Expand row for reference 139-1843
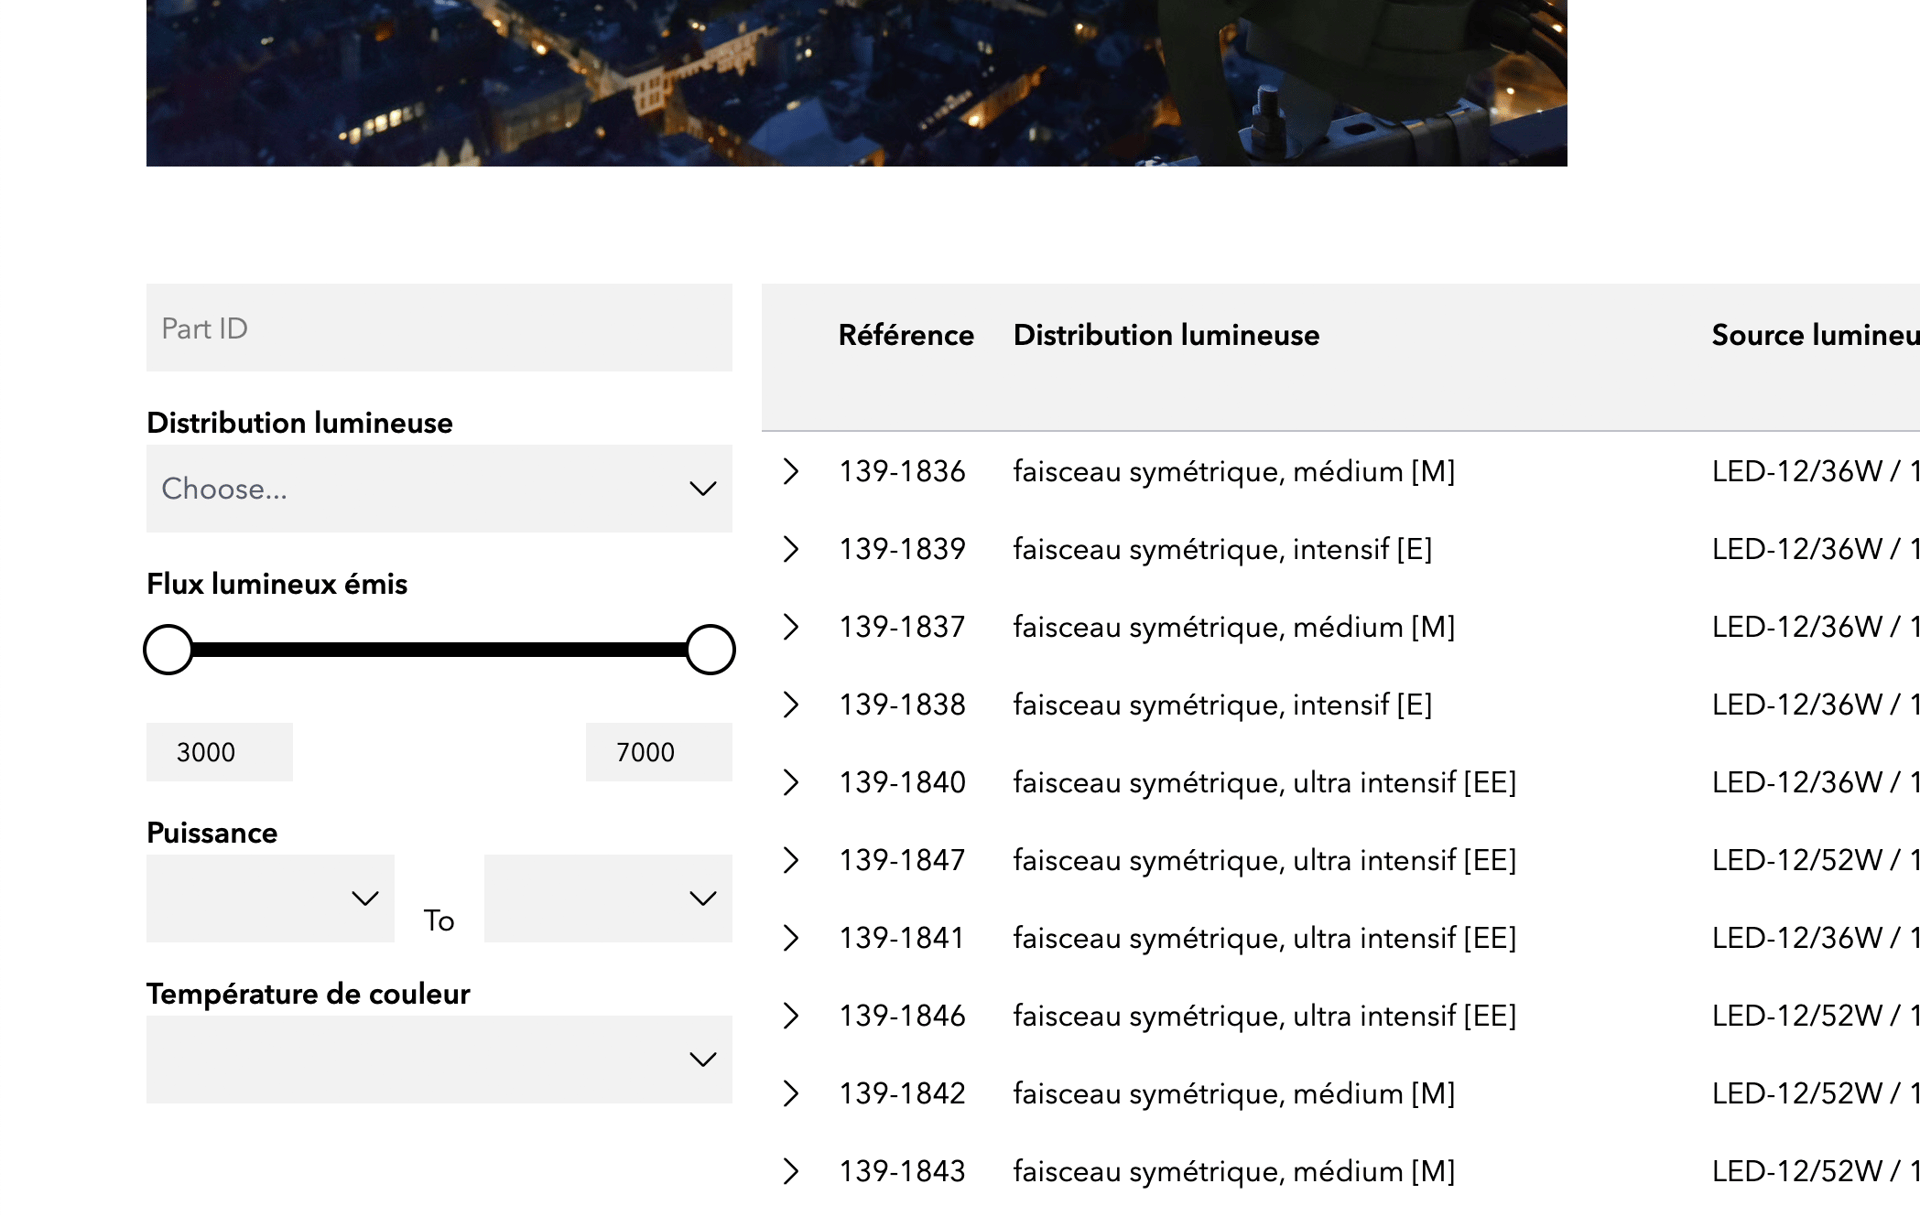The image size is (1920, 1216). pos(791,1171)
